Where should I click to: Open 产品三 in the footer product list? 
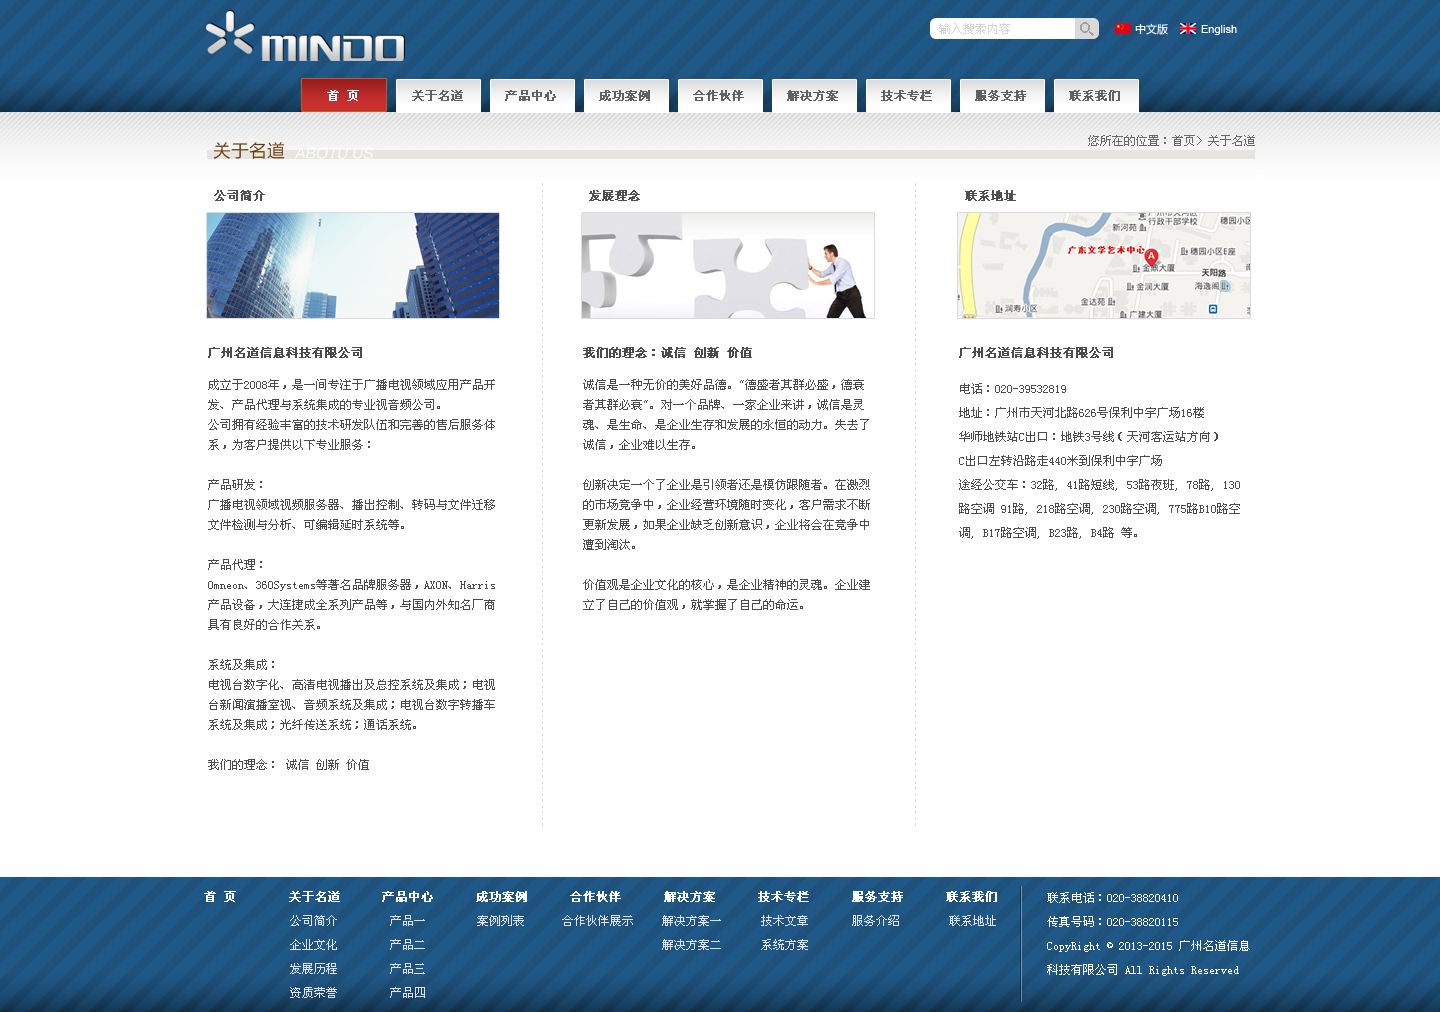[x=408, y=968]
